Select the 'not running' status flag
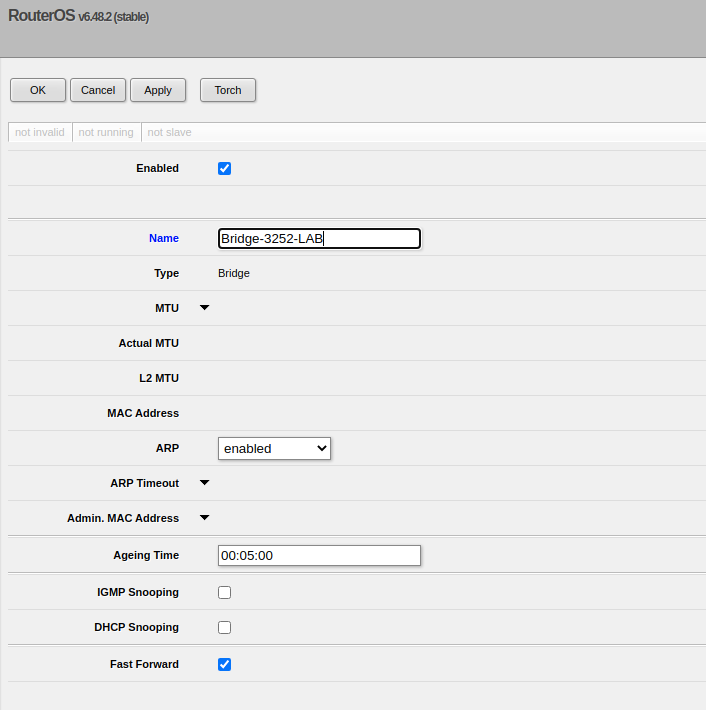The height and width of the screenshot is (710, 706). click(x=106, y=132)
